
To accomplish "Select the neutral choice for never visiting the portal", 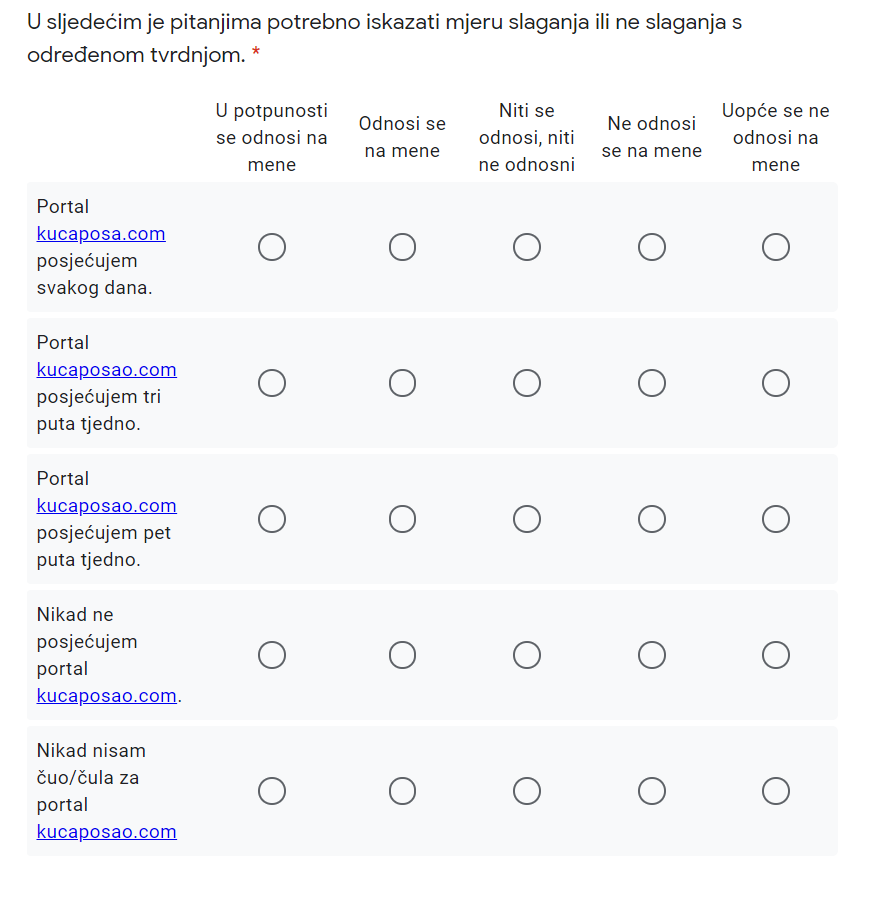I will (527, 655).
